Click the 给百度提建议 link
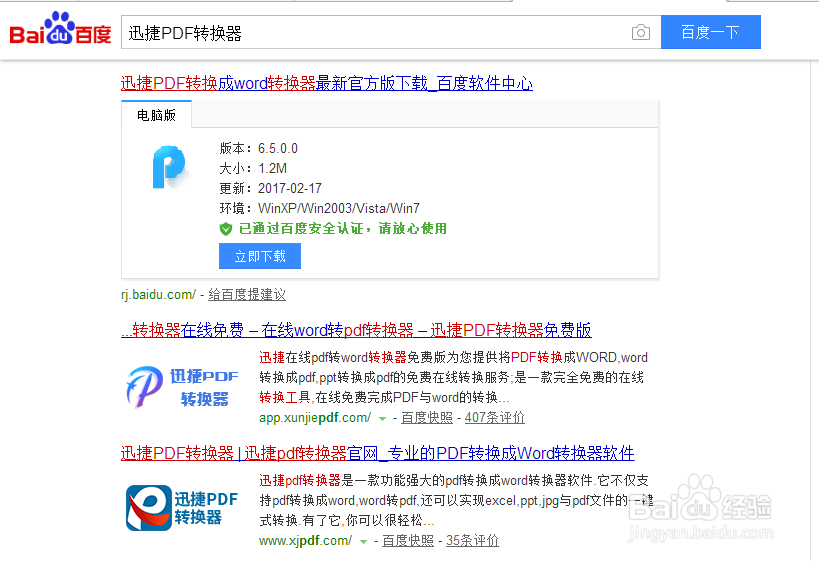This screenshot has height=561, width=819. [247, 295]
